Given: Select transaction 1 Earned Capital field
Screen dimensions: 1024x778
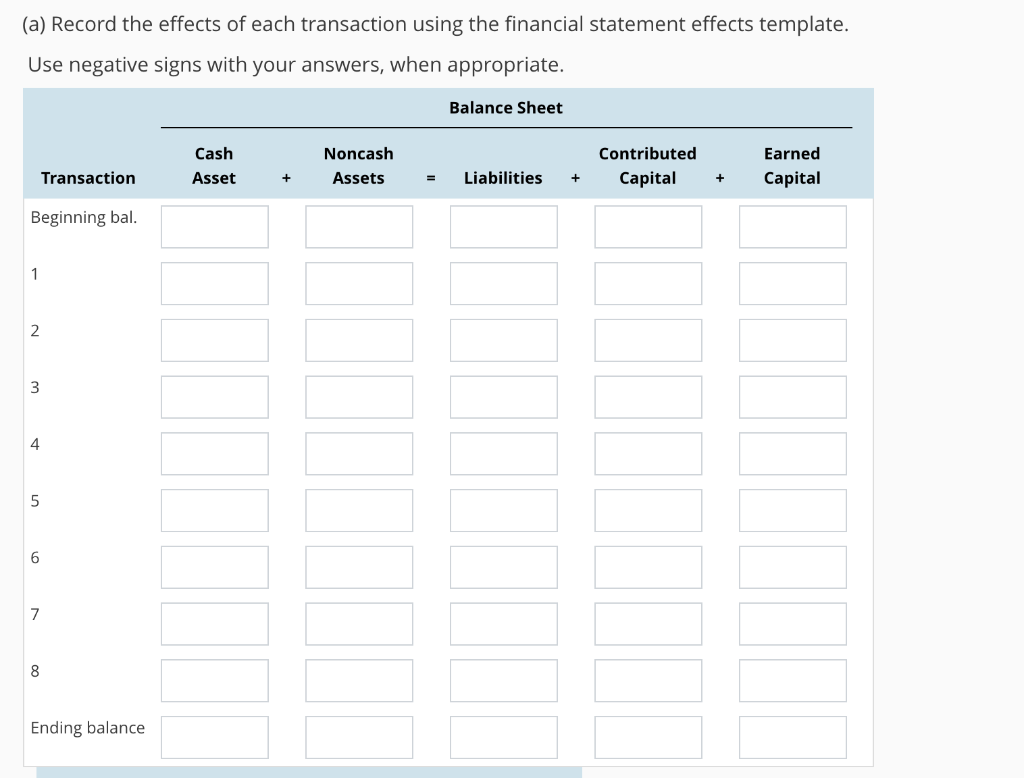Looking at the screenshot, I should (792, 283).
